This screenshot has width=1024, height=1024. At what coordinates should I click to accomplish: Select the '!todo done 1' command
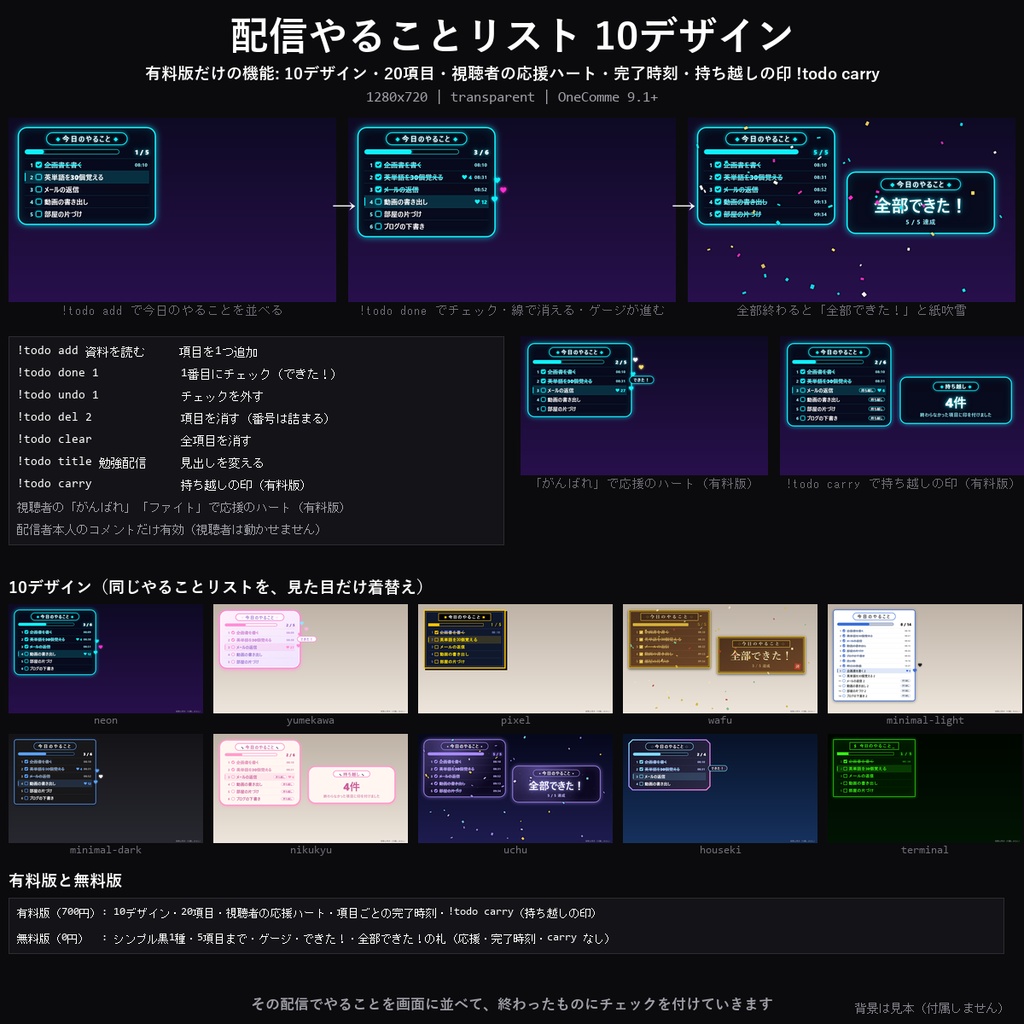(58, 373)
